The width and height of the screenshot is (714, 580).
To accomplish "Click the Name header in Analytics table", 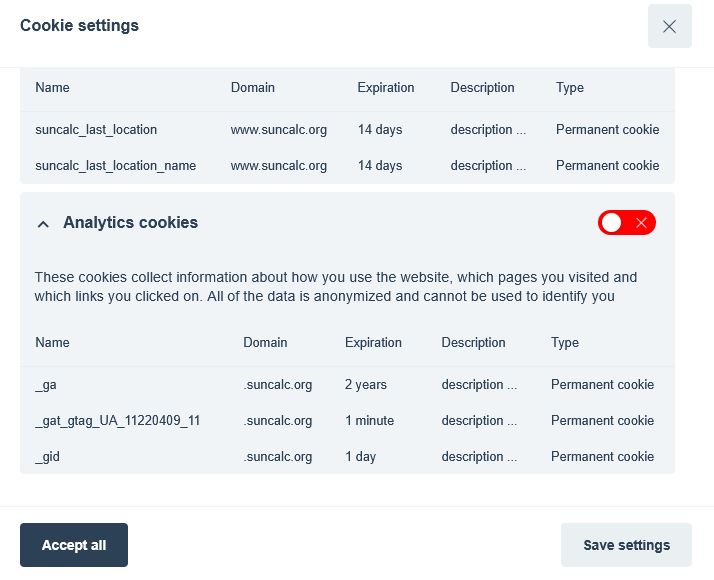I will click(x=52, y=343).
